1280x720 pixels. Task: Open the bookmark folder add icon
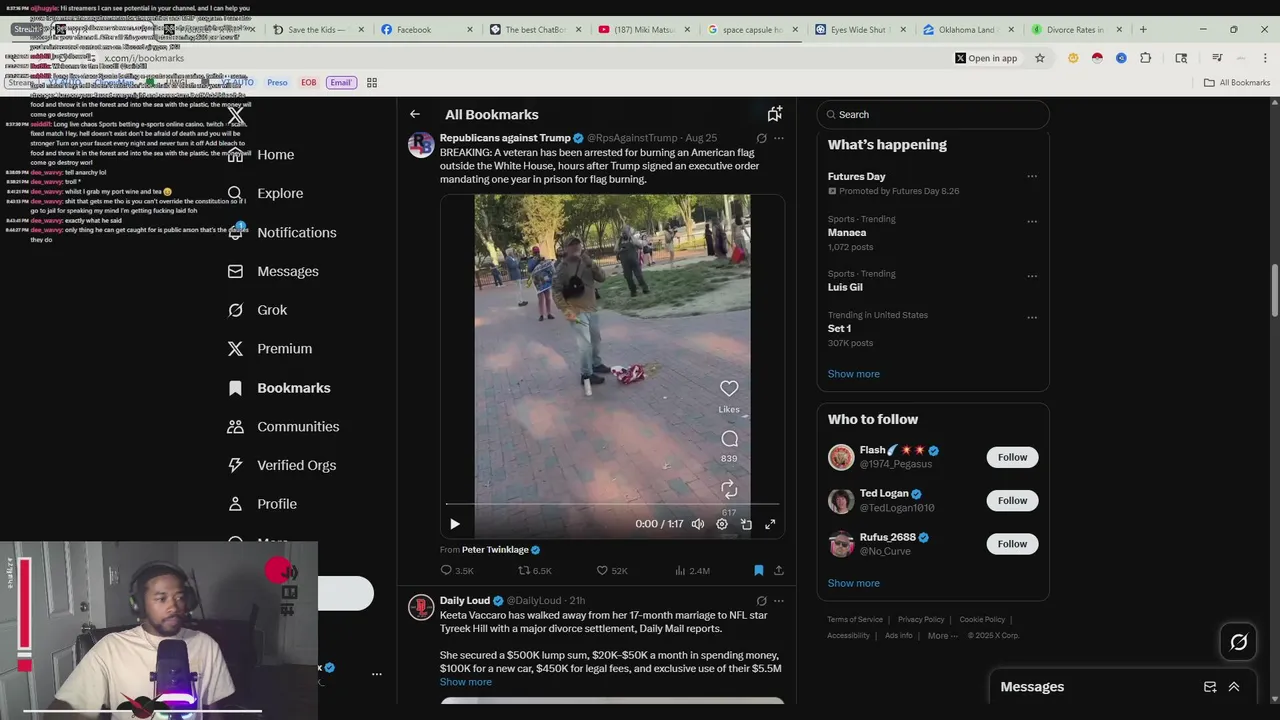pos(774,114)
